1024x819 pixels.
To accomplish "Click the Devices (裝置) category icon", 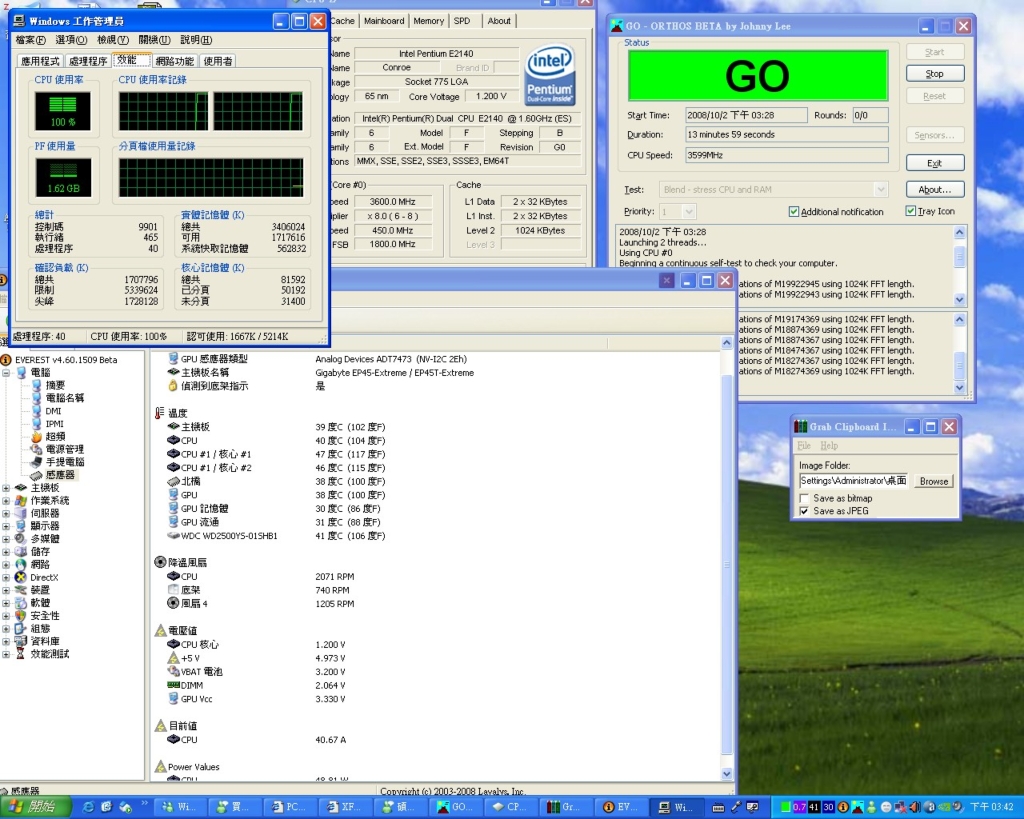I will click(21, 590).
